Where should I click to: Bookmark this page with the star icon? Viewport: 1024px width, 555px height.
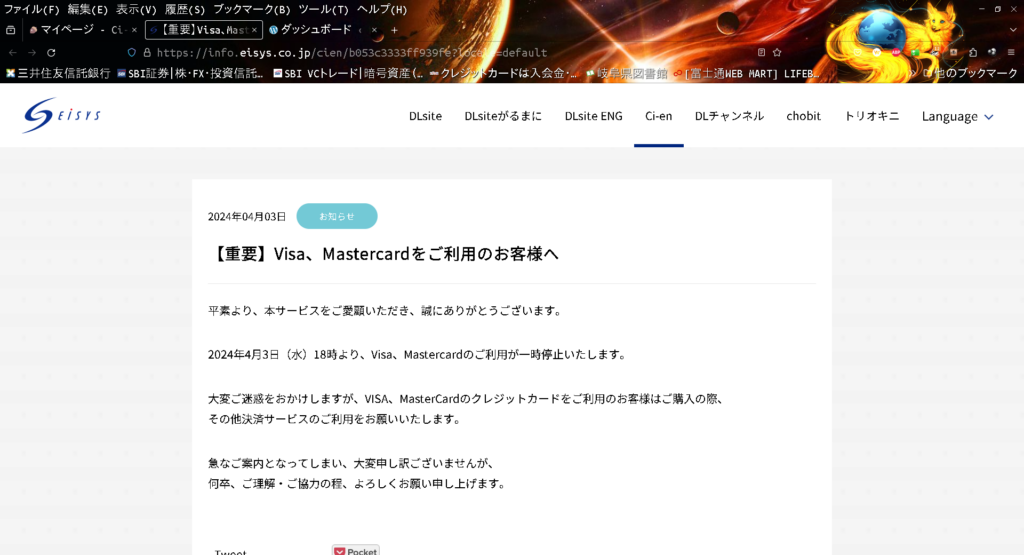[777, 52]
